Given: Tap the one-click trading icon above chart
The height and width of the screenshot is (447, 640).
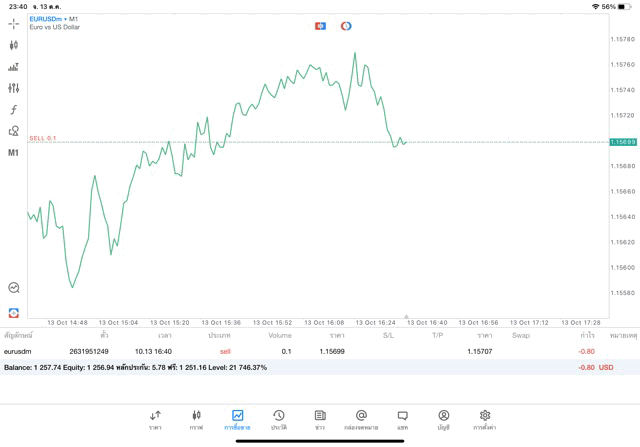Looking at the screenshot, I should 320,26.
